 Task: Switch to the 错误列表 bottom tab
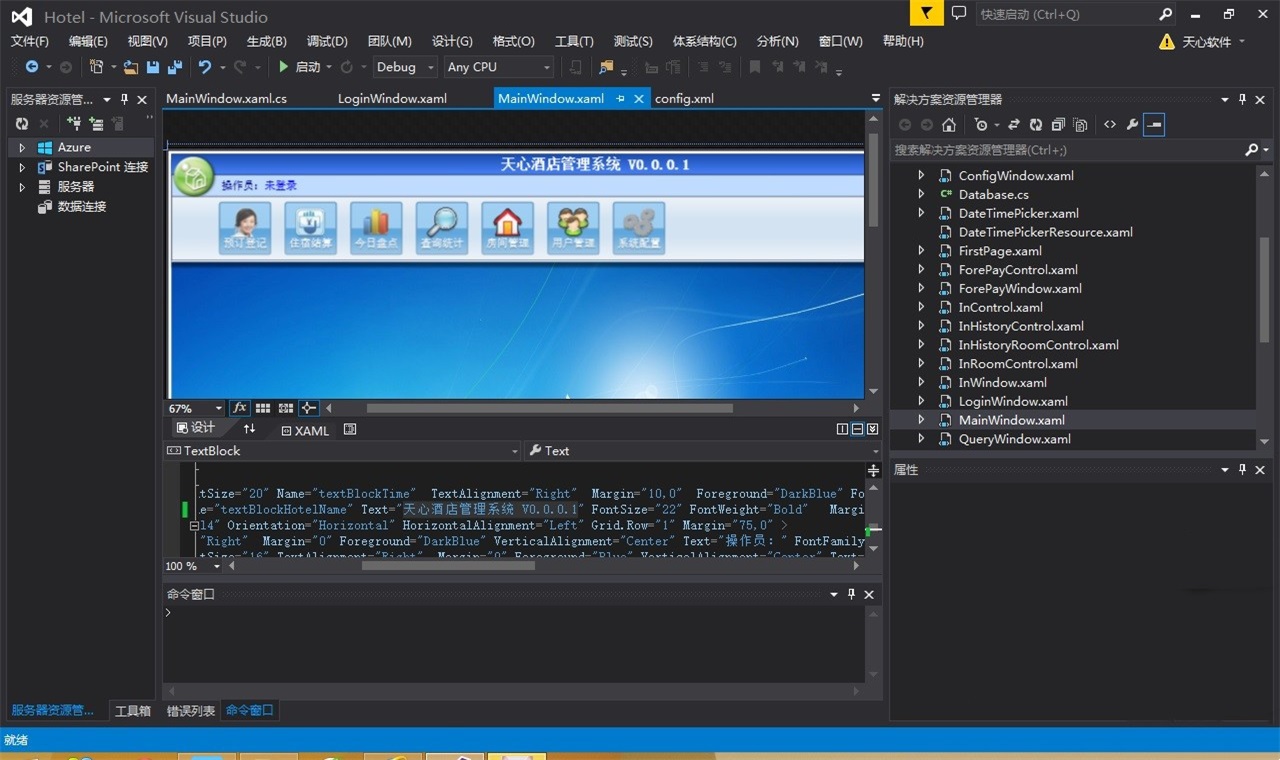tap(190, 711)
